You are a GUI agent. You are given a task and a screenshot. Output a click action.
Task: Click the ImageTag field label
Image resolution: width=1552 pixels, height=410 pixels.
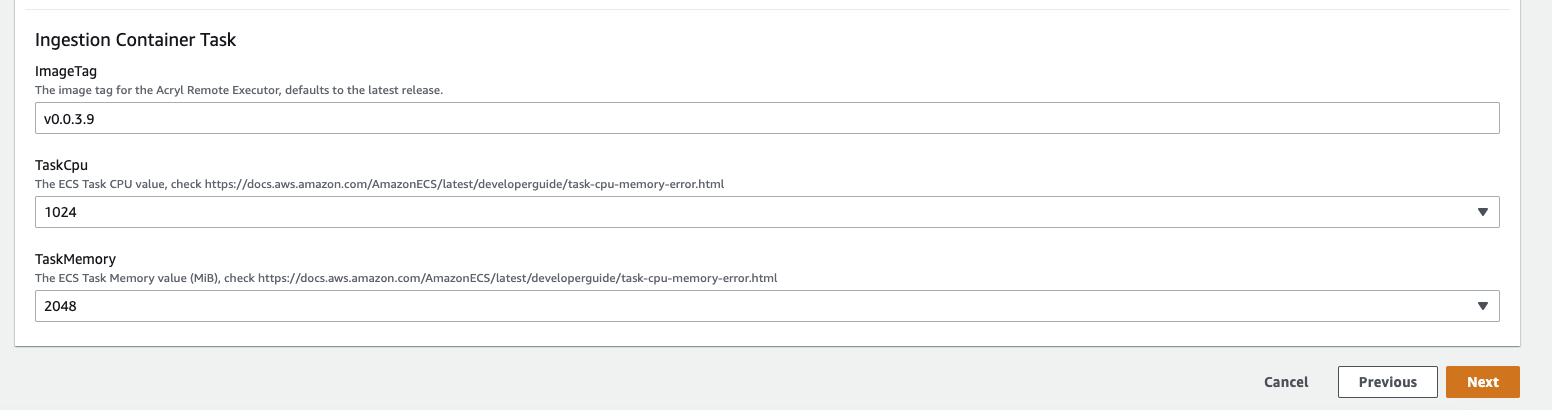pyautogui.click(x=65, y=72)
